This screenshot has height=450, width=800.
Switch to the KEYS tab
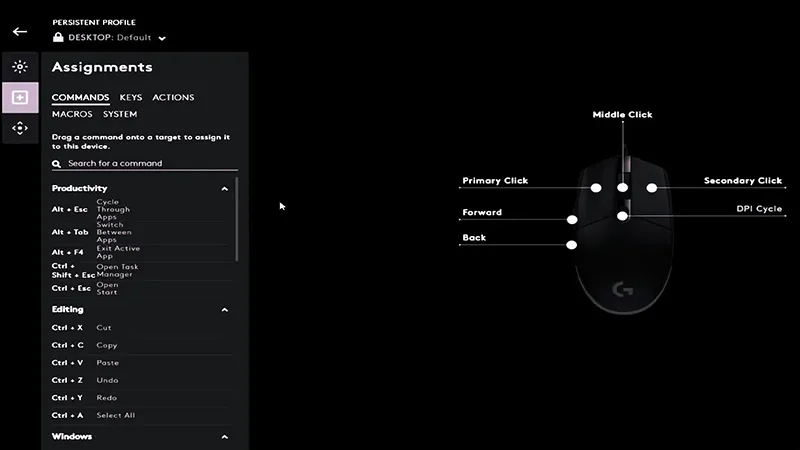(131, 98)
